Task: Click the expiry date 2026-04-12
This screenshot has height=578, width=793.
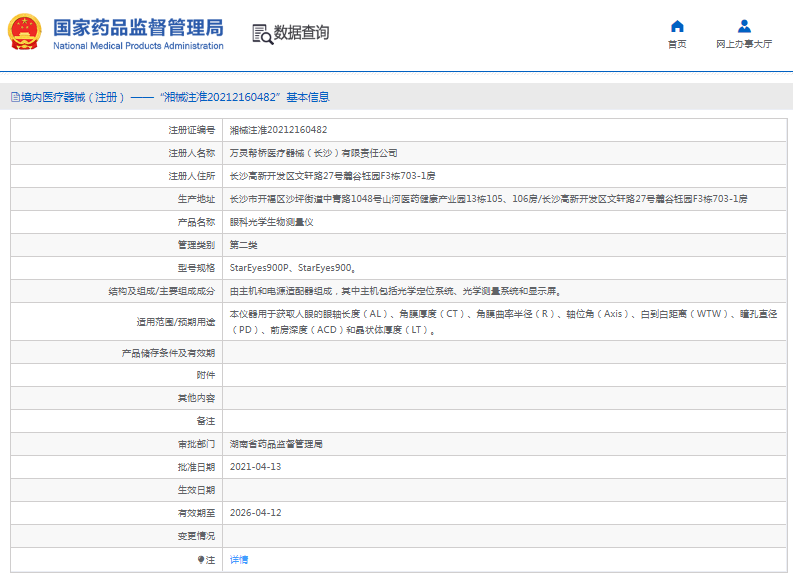Action: coord(255,513)
